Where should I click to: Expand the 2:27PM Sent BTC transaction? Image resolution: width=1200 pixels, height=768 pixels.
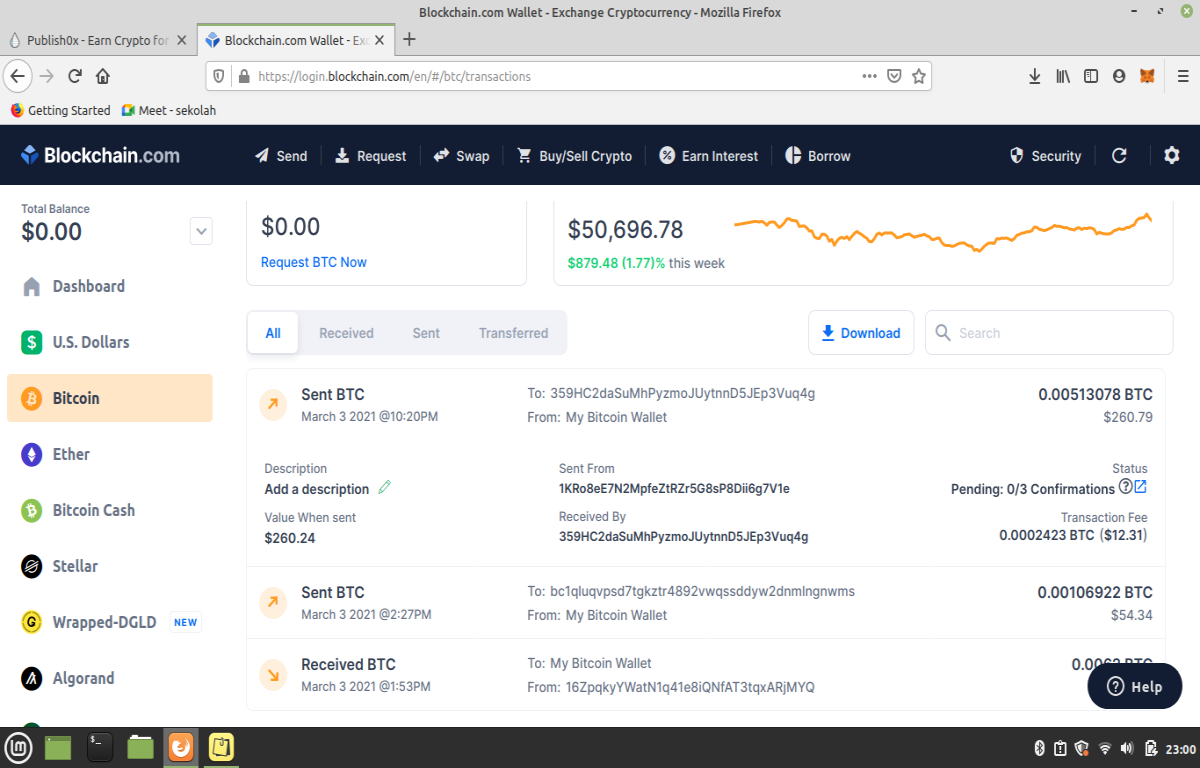click(705, 603)
